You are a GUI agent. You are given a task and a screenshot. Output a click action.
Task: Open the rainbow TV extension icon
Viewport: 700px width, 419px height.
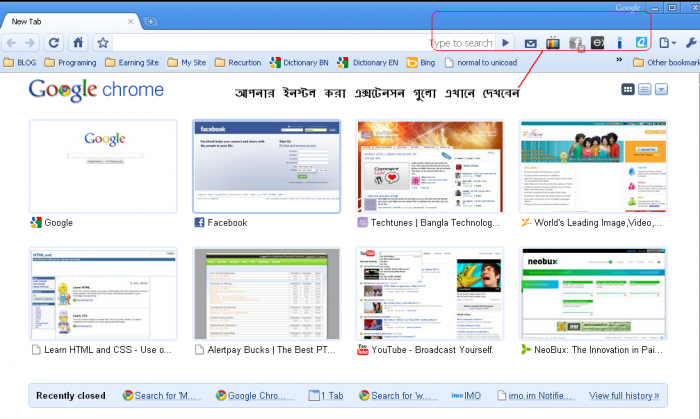tap(553, 43)
